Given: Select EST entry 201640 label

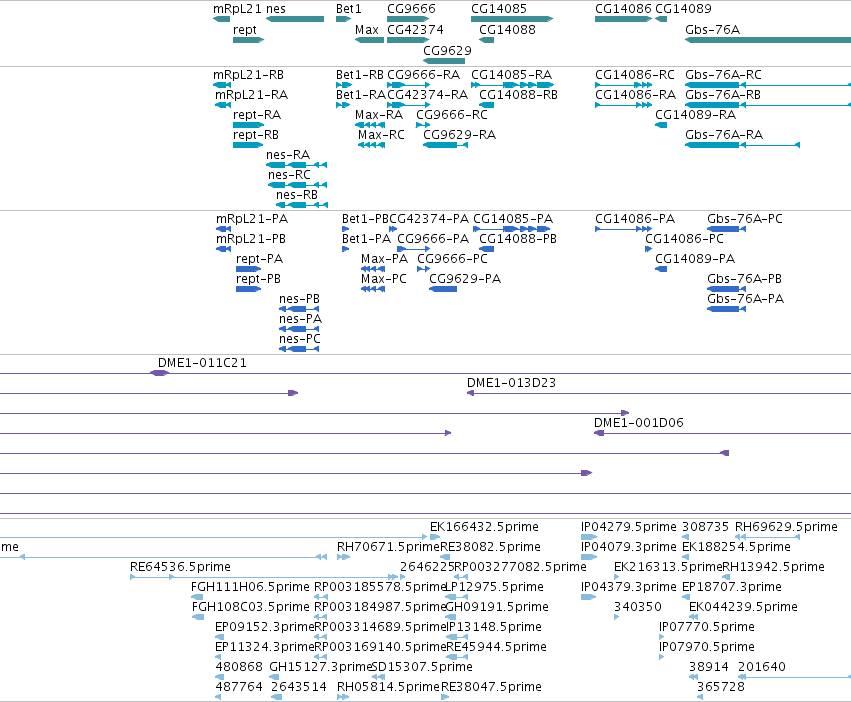Looking at the screenshot, I should (761, 667).
